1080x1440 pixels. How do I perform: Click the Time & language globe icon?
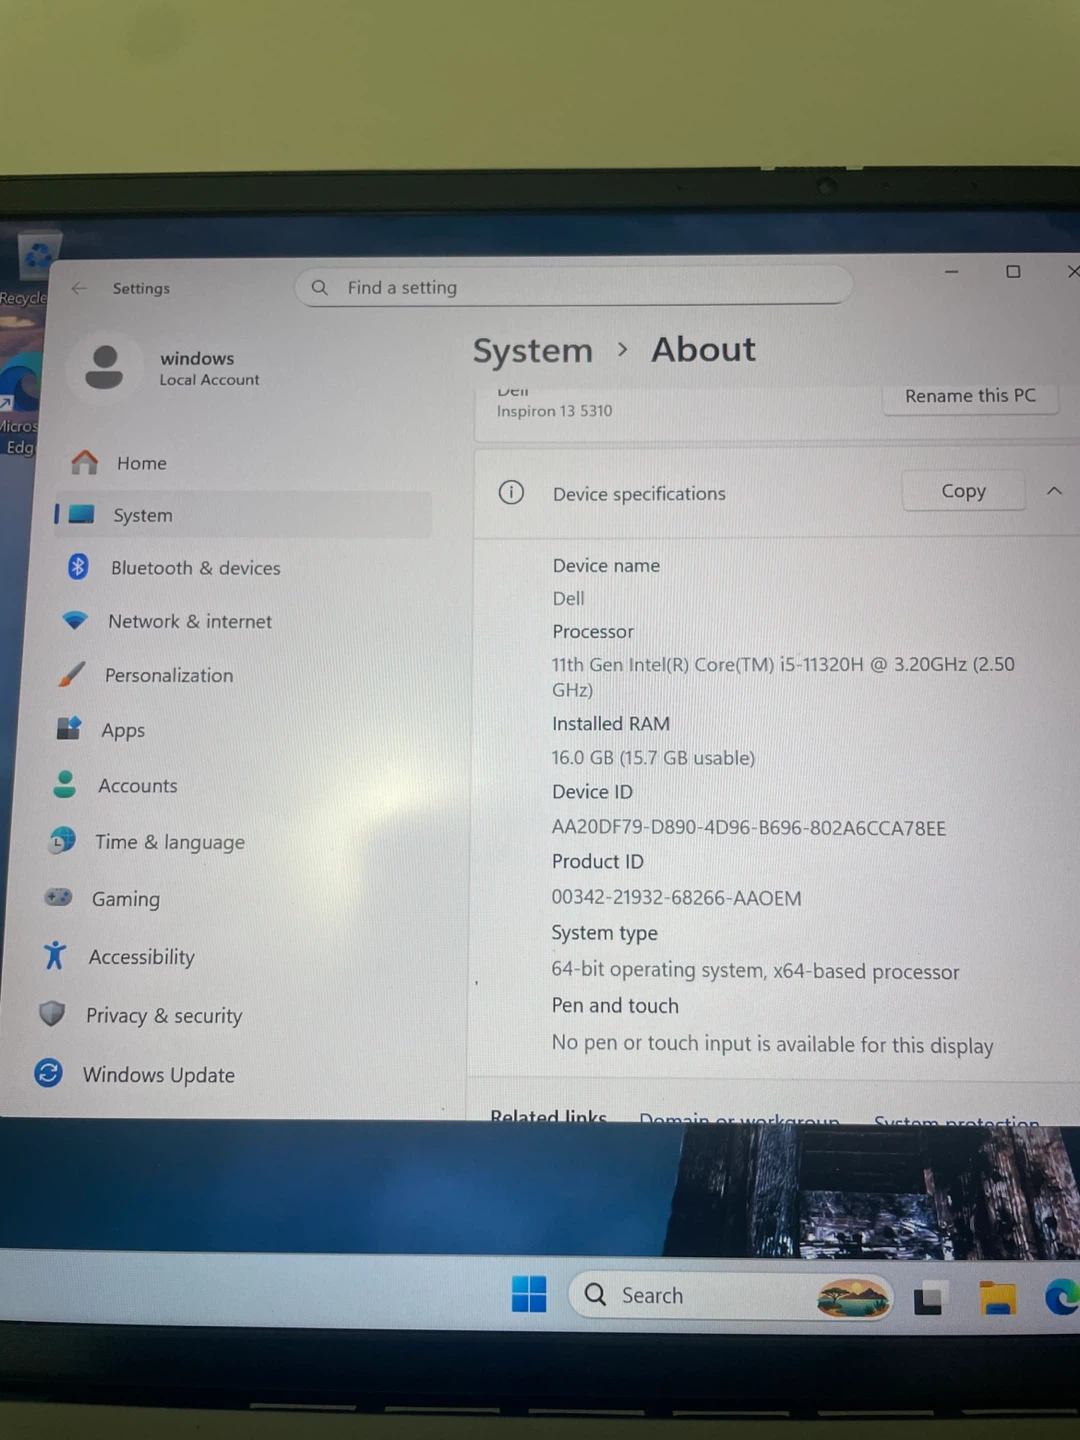click(62, 840)
